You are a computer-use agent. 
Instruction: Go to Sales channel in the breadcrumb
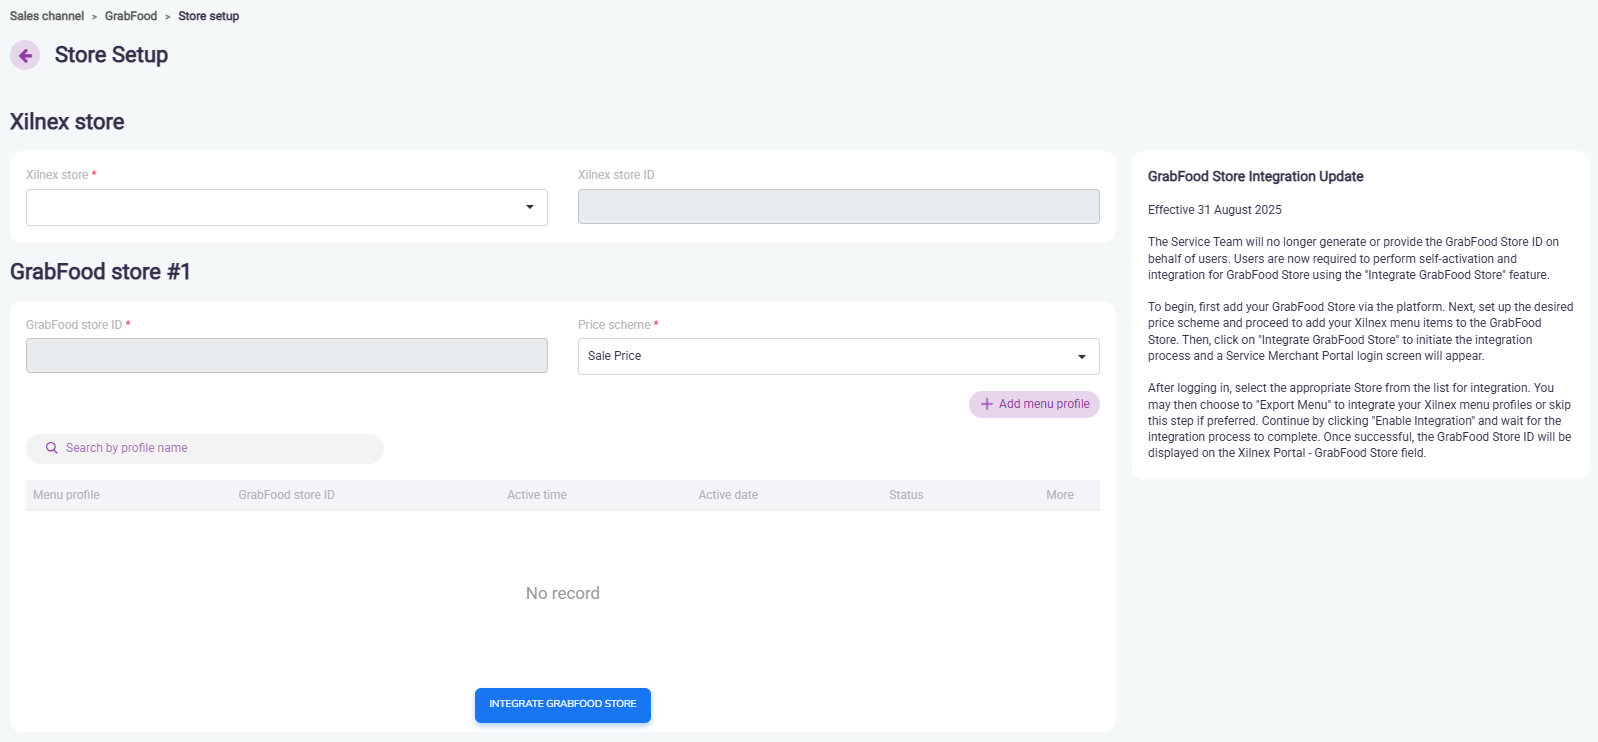[47, 16]
